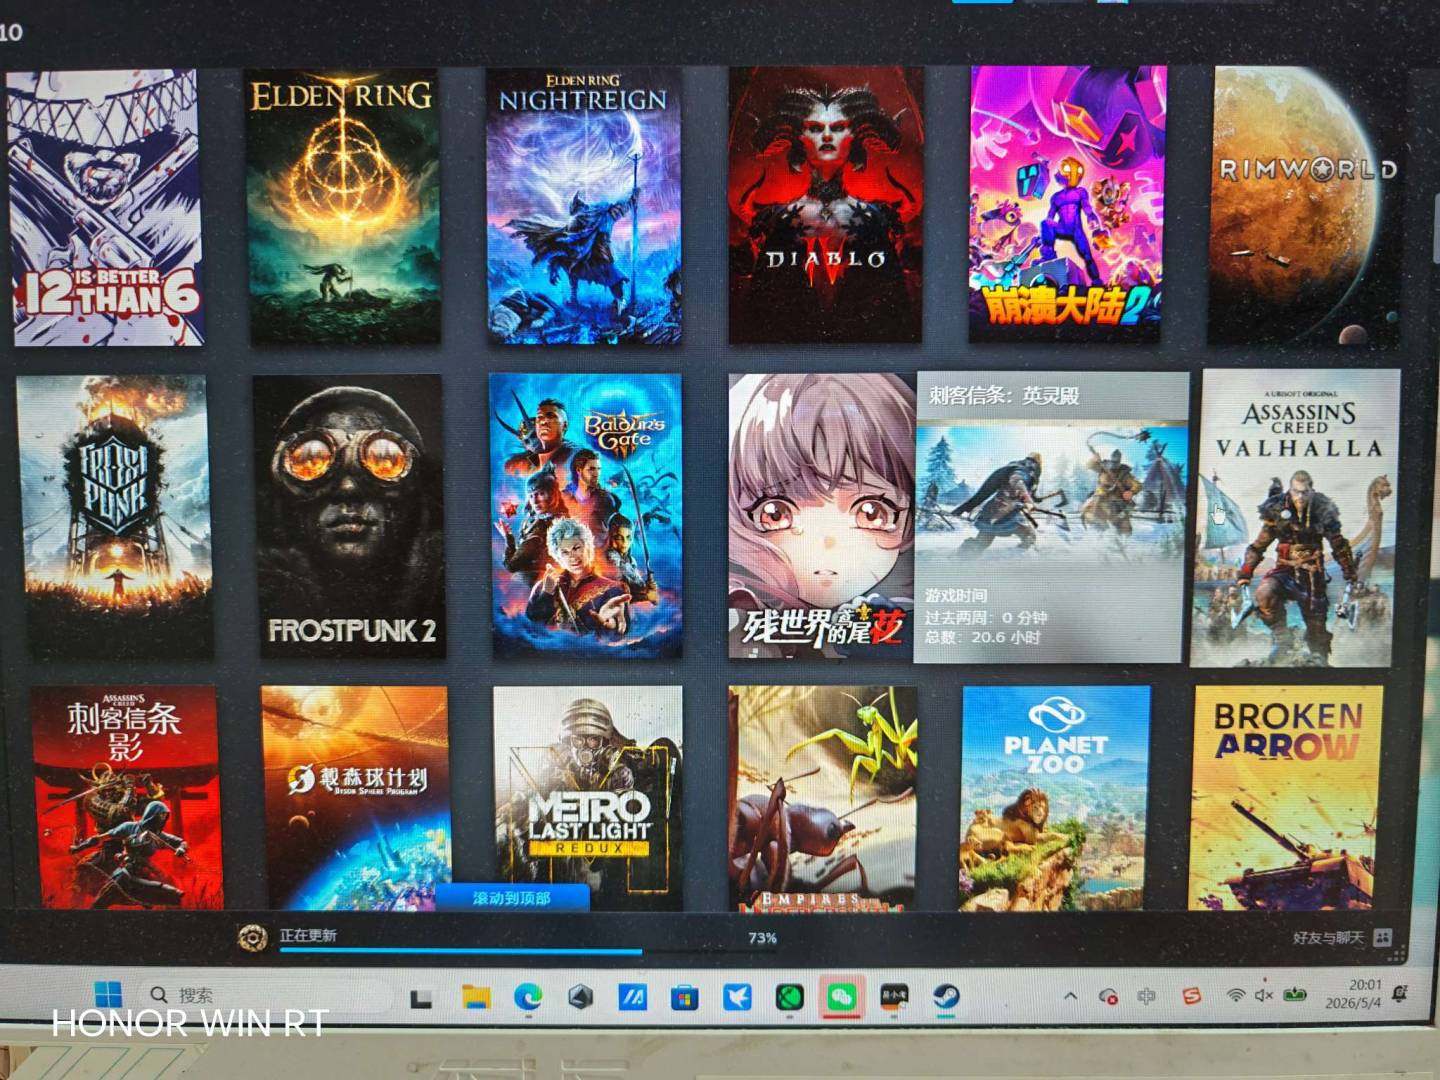Open Elden Ring Nightreign from the library
This screenshot has height=1080, width=1440.
[584, 206]
